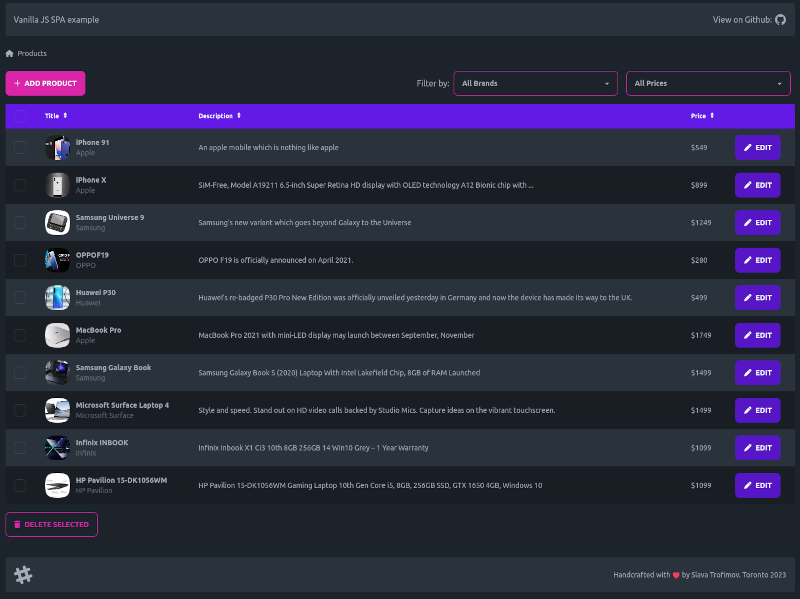The image size is (800, 599).
Task: Click the iPhone X product thumbnail
Action: [57, 185]
